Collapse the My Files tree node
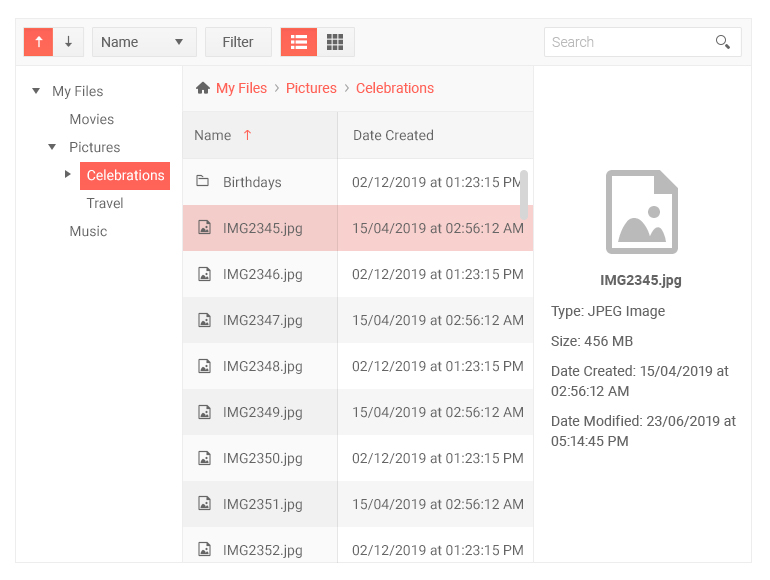The height and width of the screenshot is (580, 770). [36, 91]
